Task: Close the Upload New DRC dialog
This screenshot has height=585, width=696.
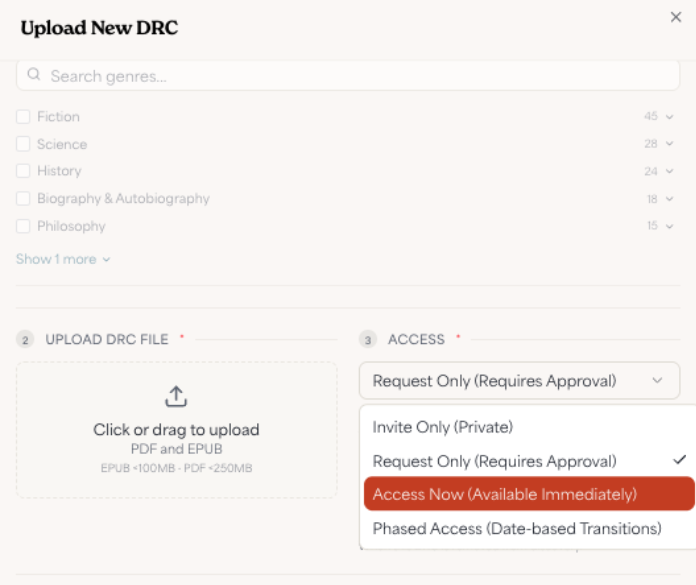Action: pos(676,17)
